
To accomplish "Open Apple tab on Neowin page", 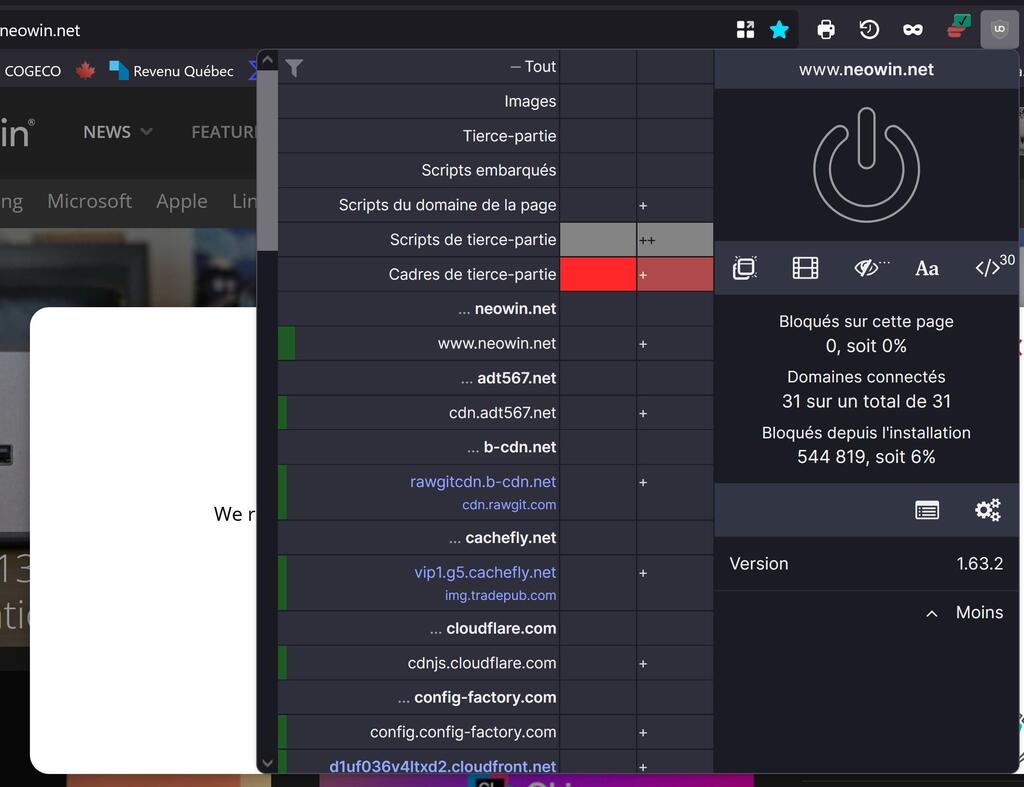I will pos(182,201).
